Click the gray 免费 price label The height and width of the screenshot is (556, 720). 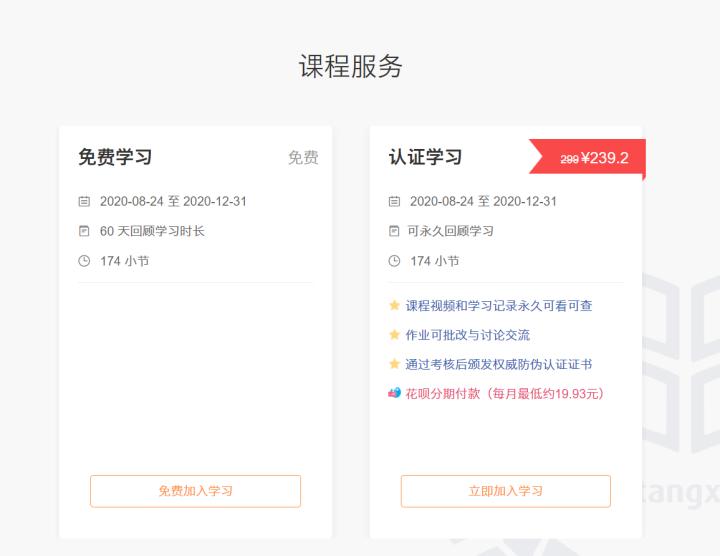point(303,157)
